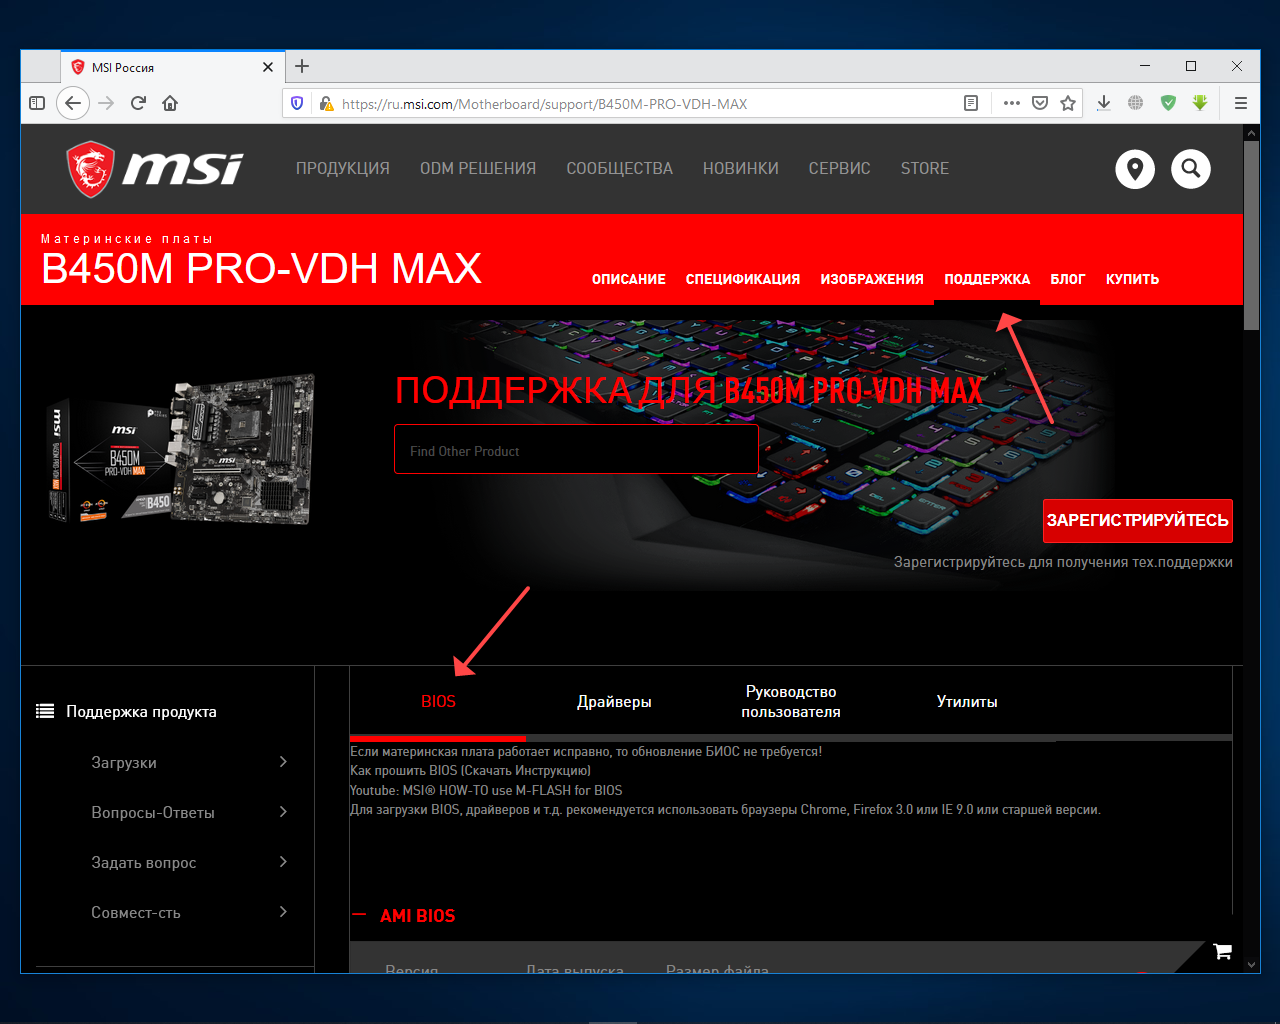Click the gray globe extension icon
Screen dimensions: 1280x1024
coord(1136,103)
